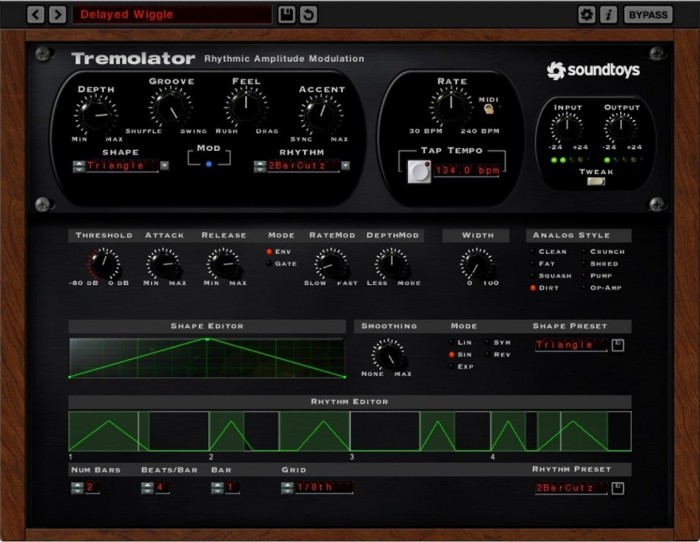Save preset using floppy disk icon in top bar

287,14
